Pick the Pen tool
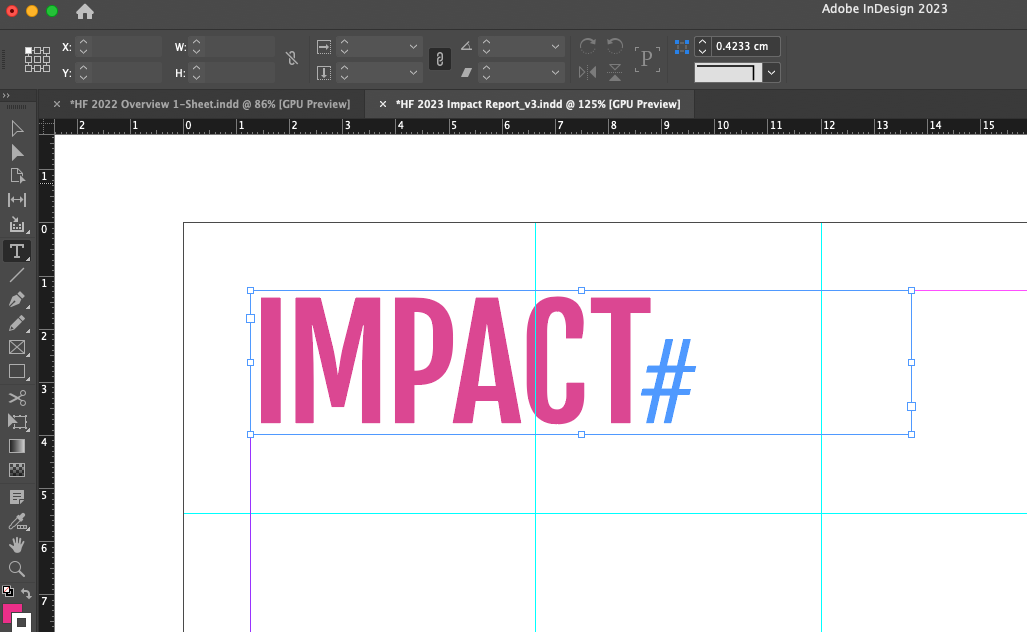The height and width of the screenshot is (632, 1027). (x=16, y=300)
